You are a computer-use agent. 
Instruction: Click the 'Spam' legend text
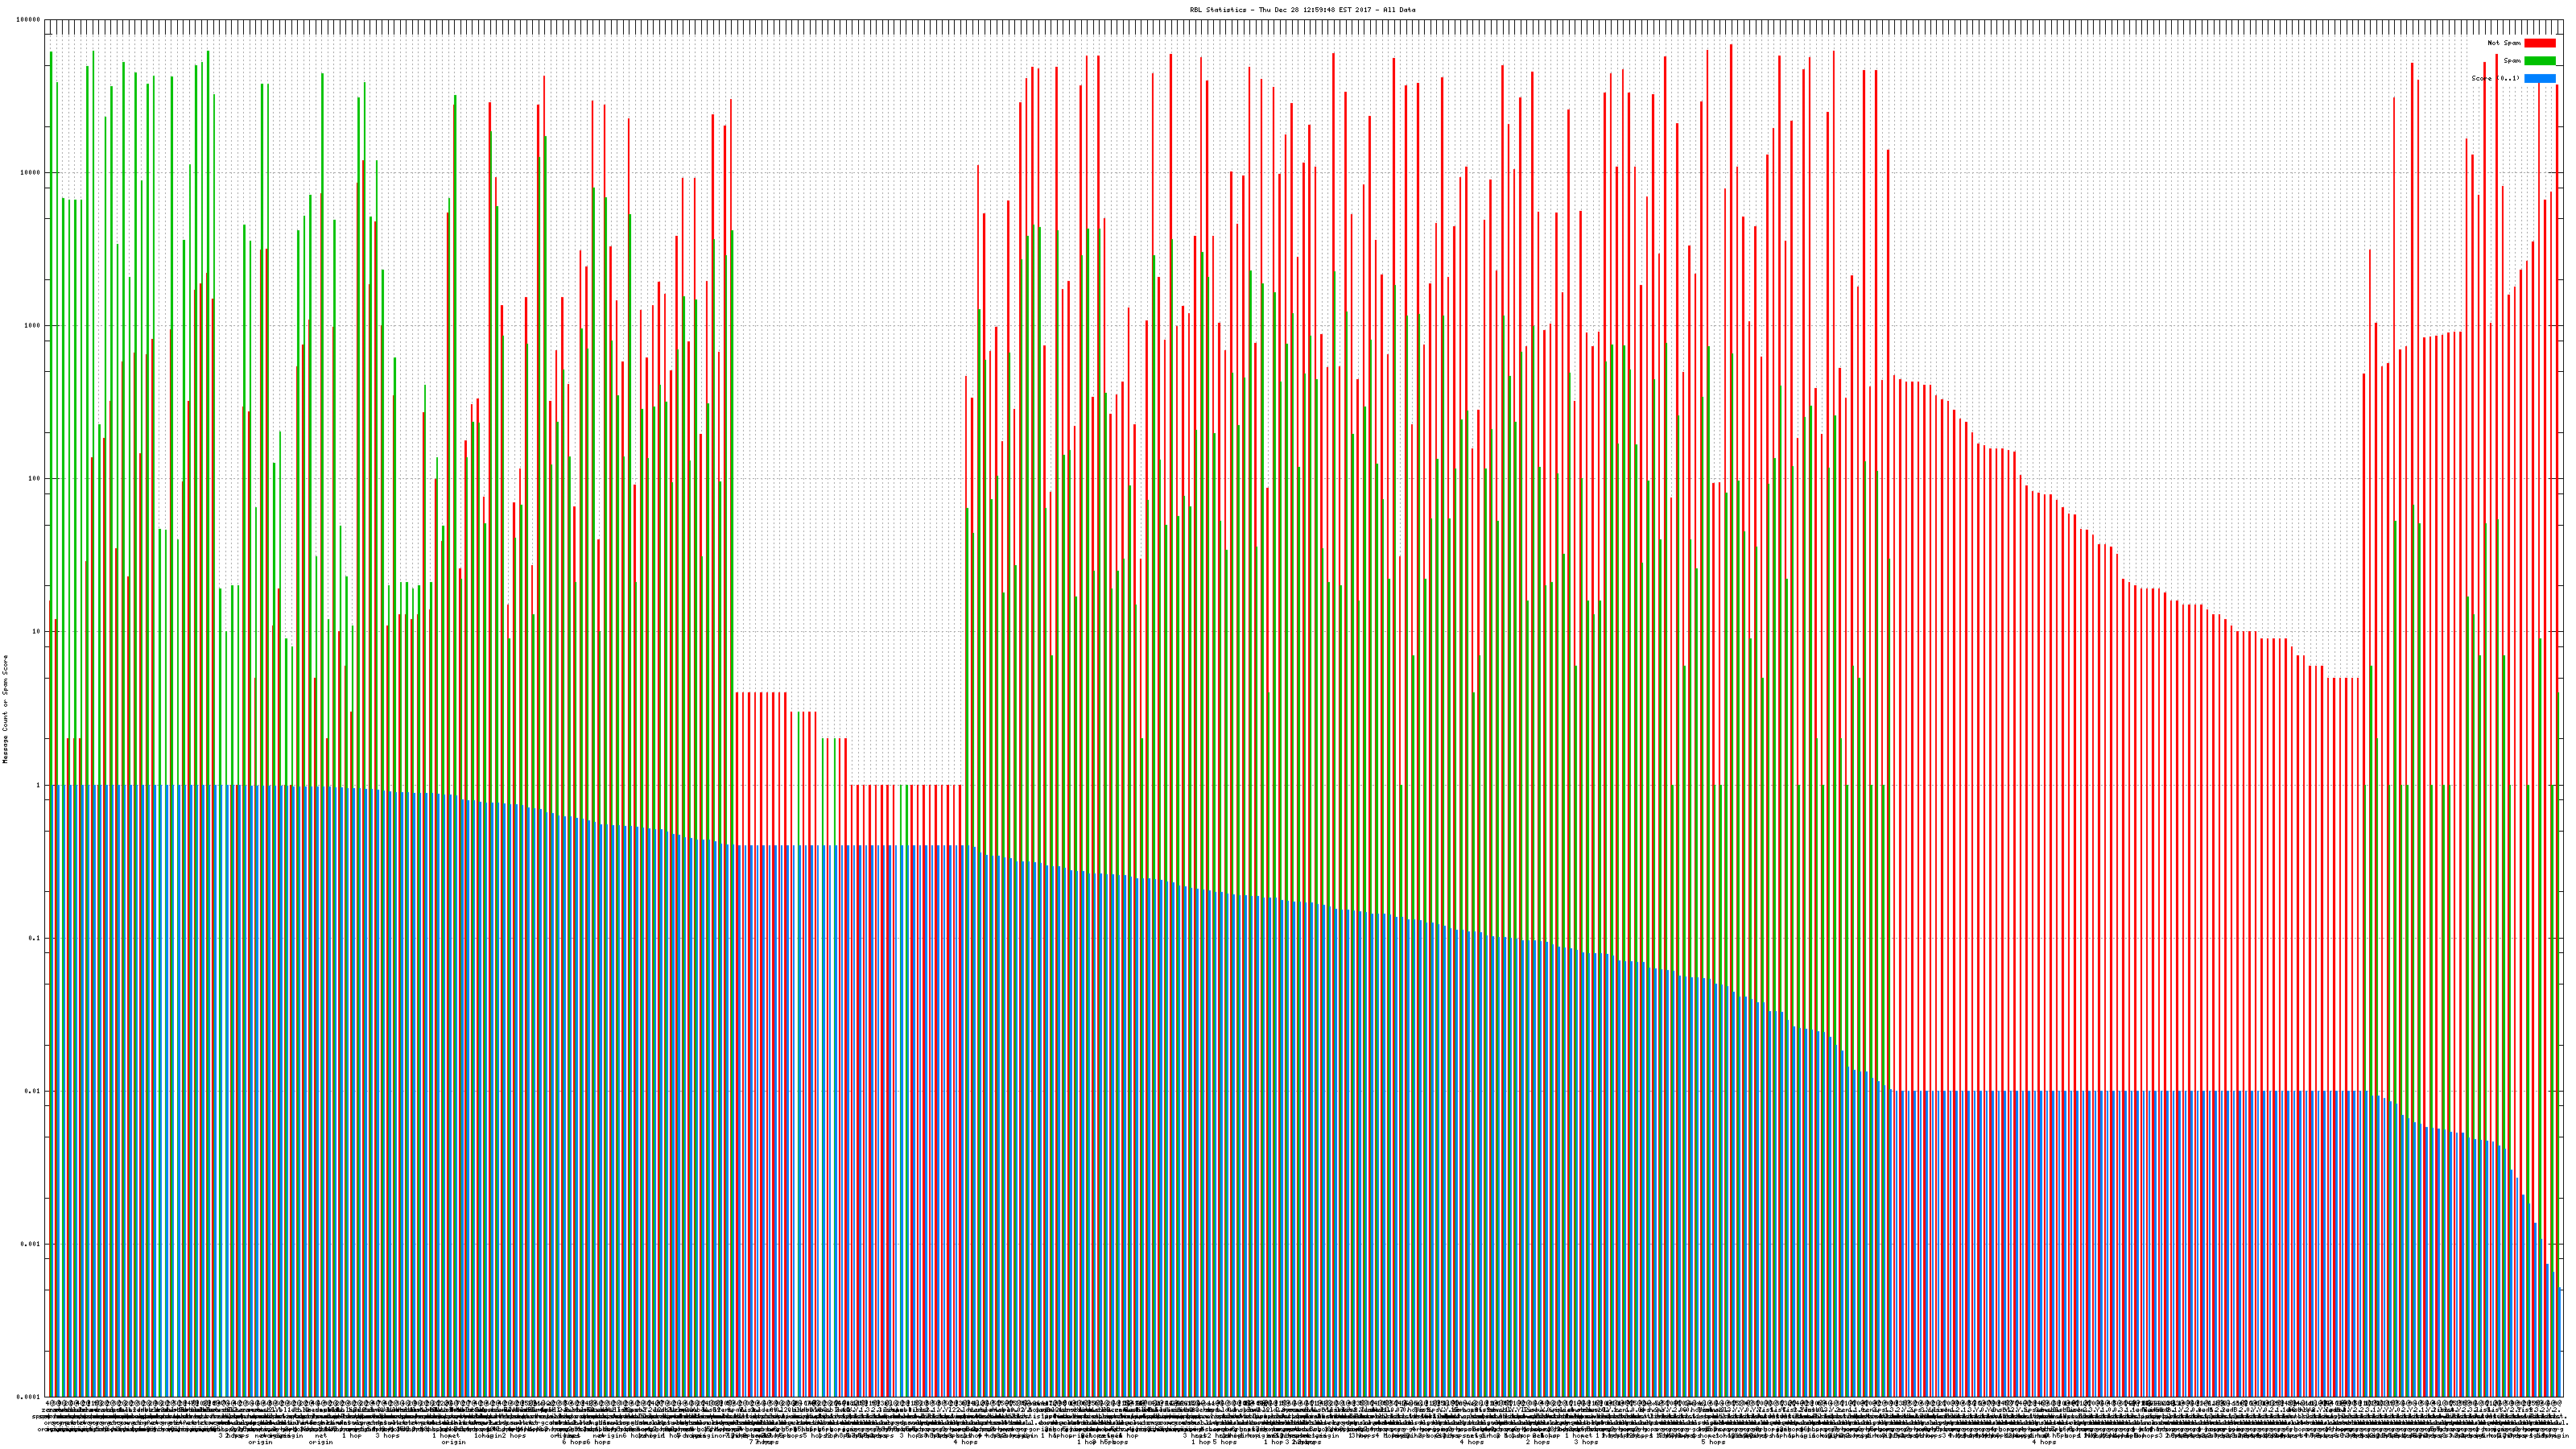point(2512,61)
